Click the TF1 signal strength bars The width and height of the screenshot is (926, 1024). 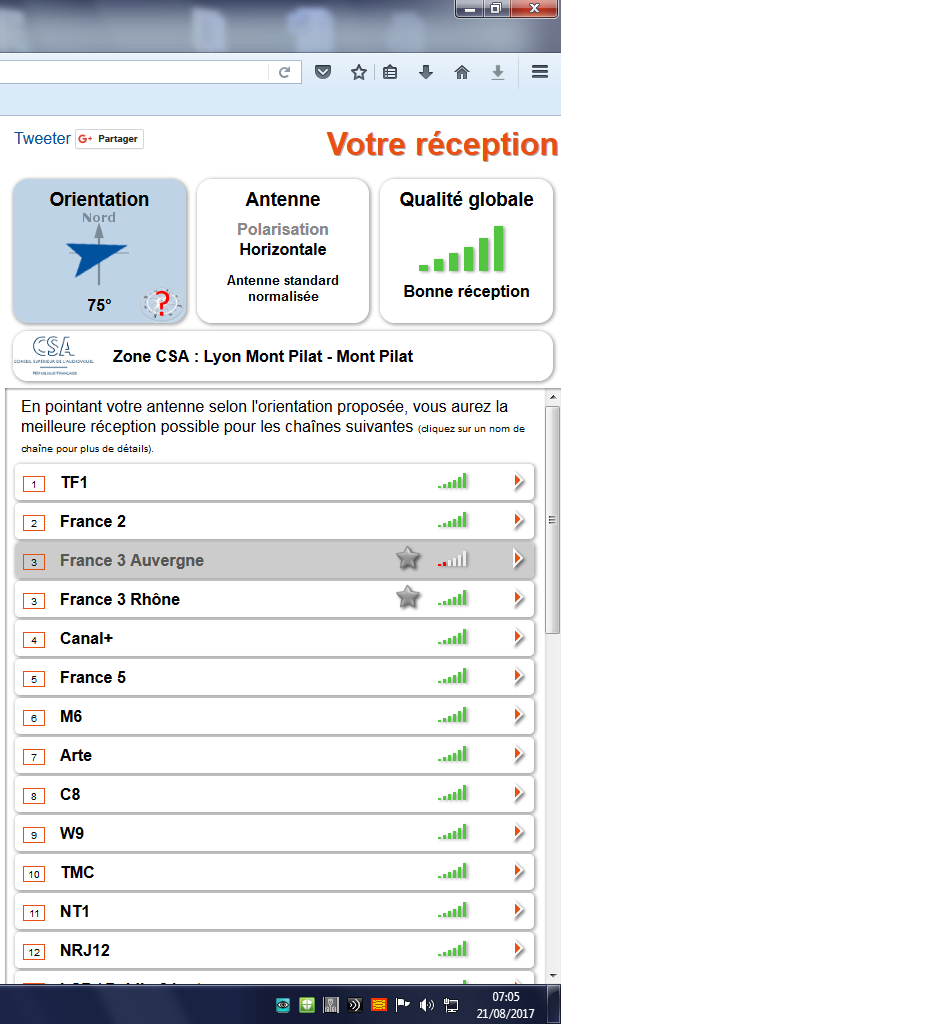(x=453, y=481)
